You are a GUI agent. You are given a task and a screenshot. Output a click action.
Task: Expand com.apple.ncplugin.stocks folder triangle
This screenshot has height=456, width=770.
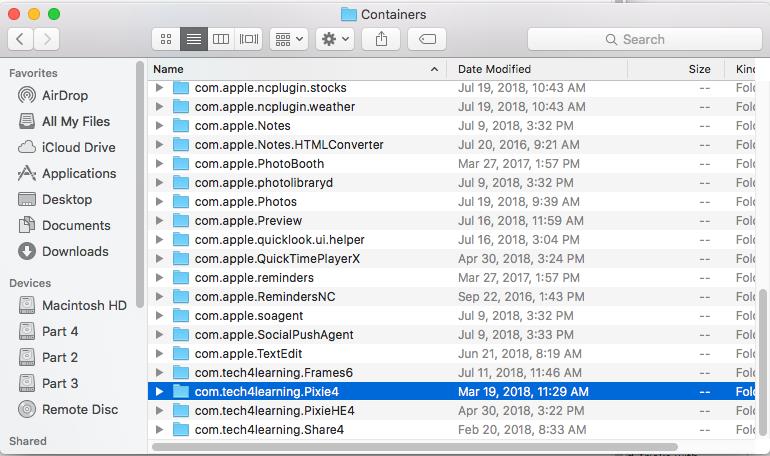pyautogui.click(x=159, y=88)
